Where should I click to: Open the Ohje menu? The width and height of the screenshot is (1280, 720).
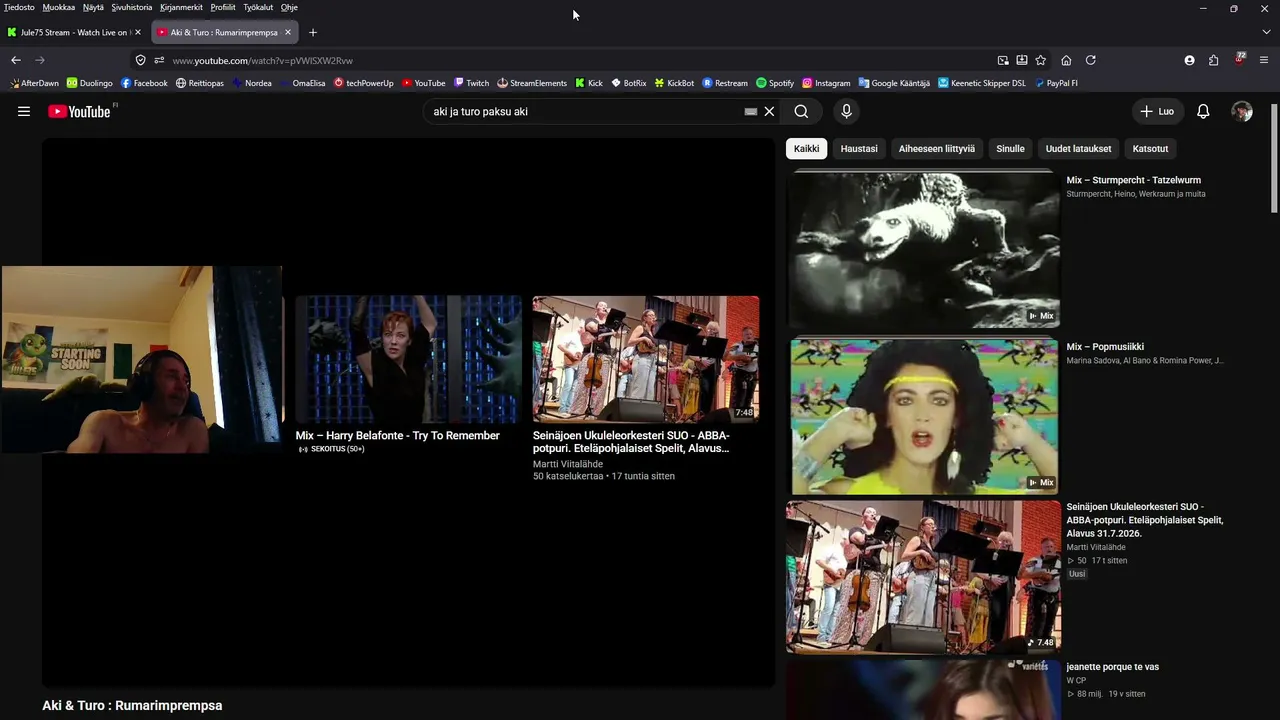[289, 7]
